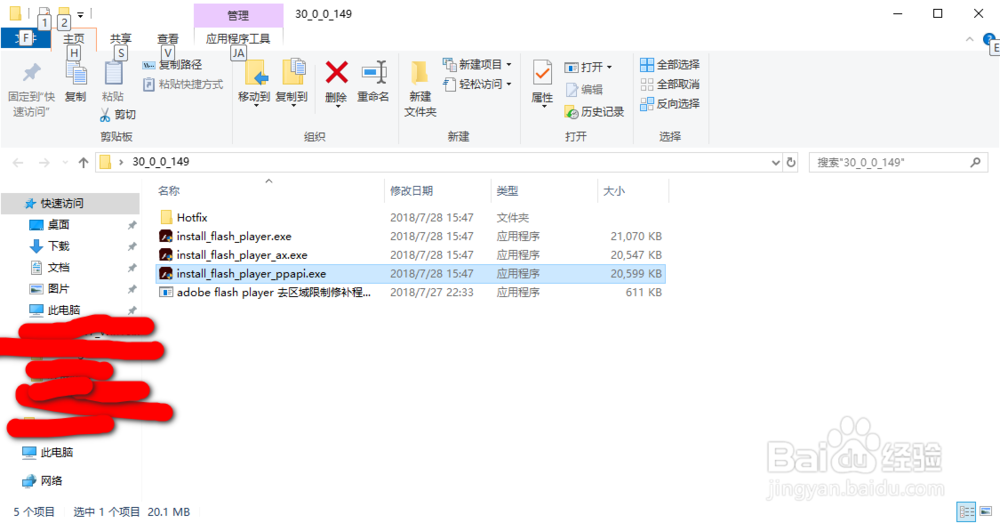
Task: Switch to the Share (共享) ribbon tab
Action: pyautogui.click(x=121, y=39)
